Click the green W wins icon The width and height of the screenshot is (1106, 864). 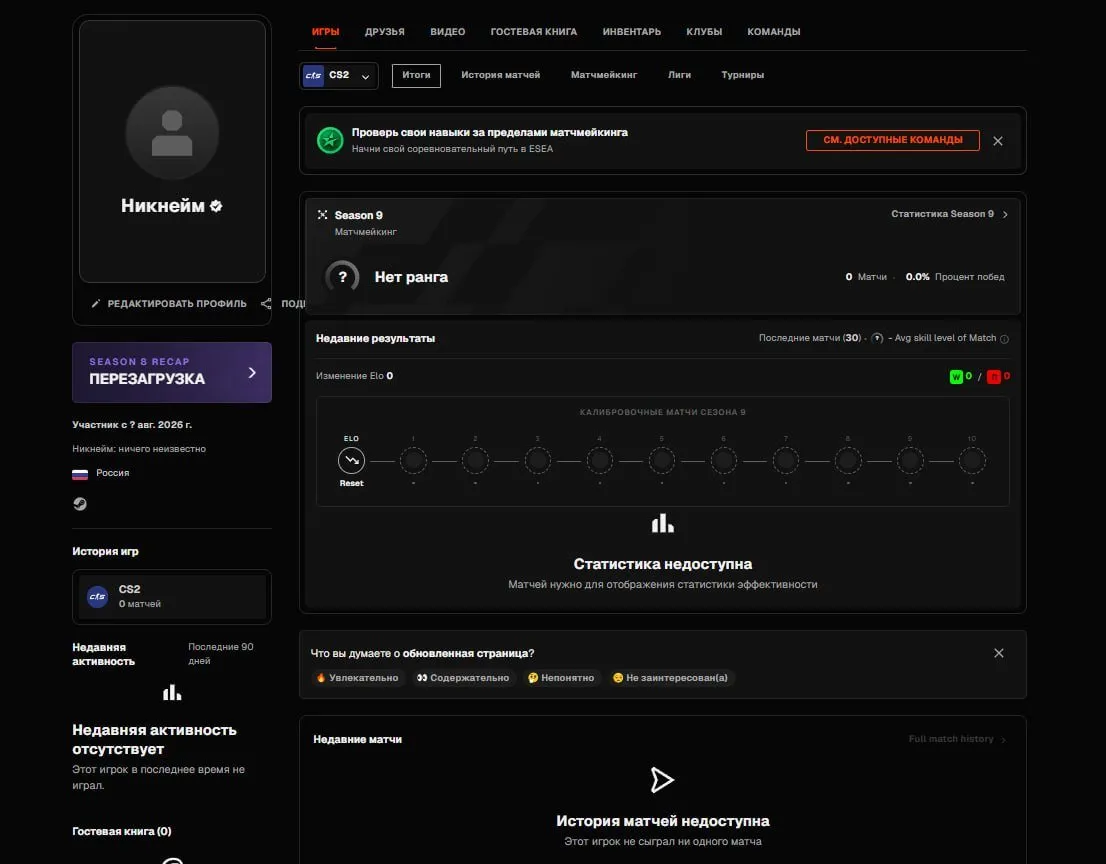[x=956, y=377]
